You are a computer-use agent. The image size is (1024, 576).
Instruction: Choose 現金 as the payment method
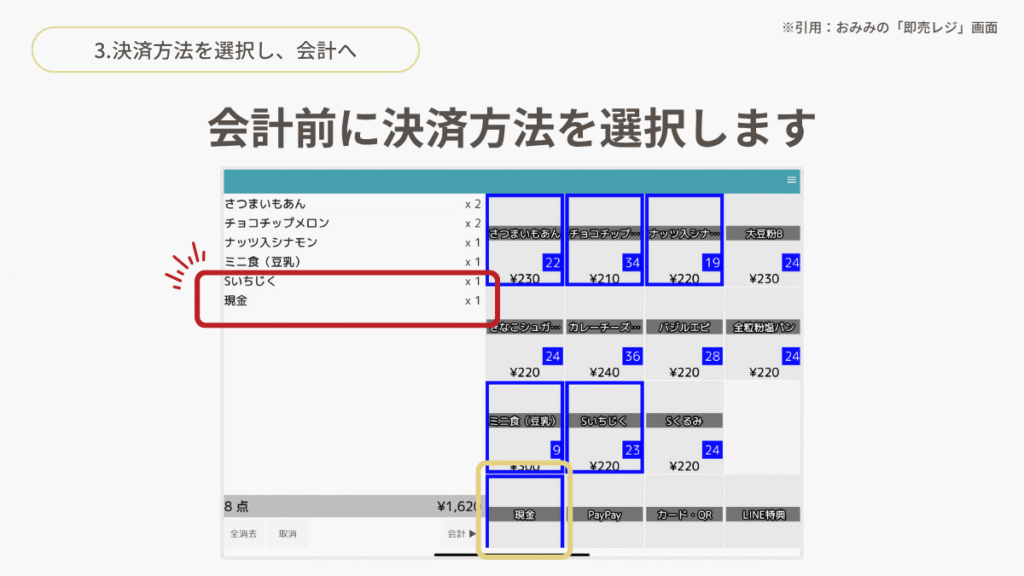click(524, 513)
